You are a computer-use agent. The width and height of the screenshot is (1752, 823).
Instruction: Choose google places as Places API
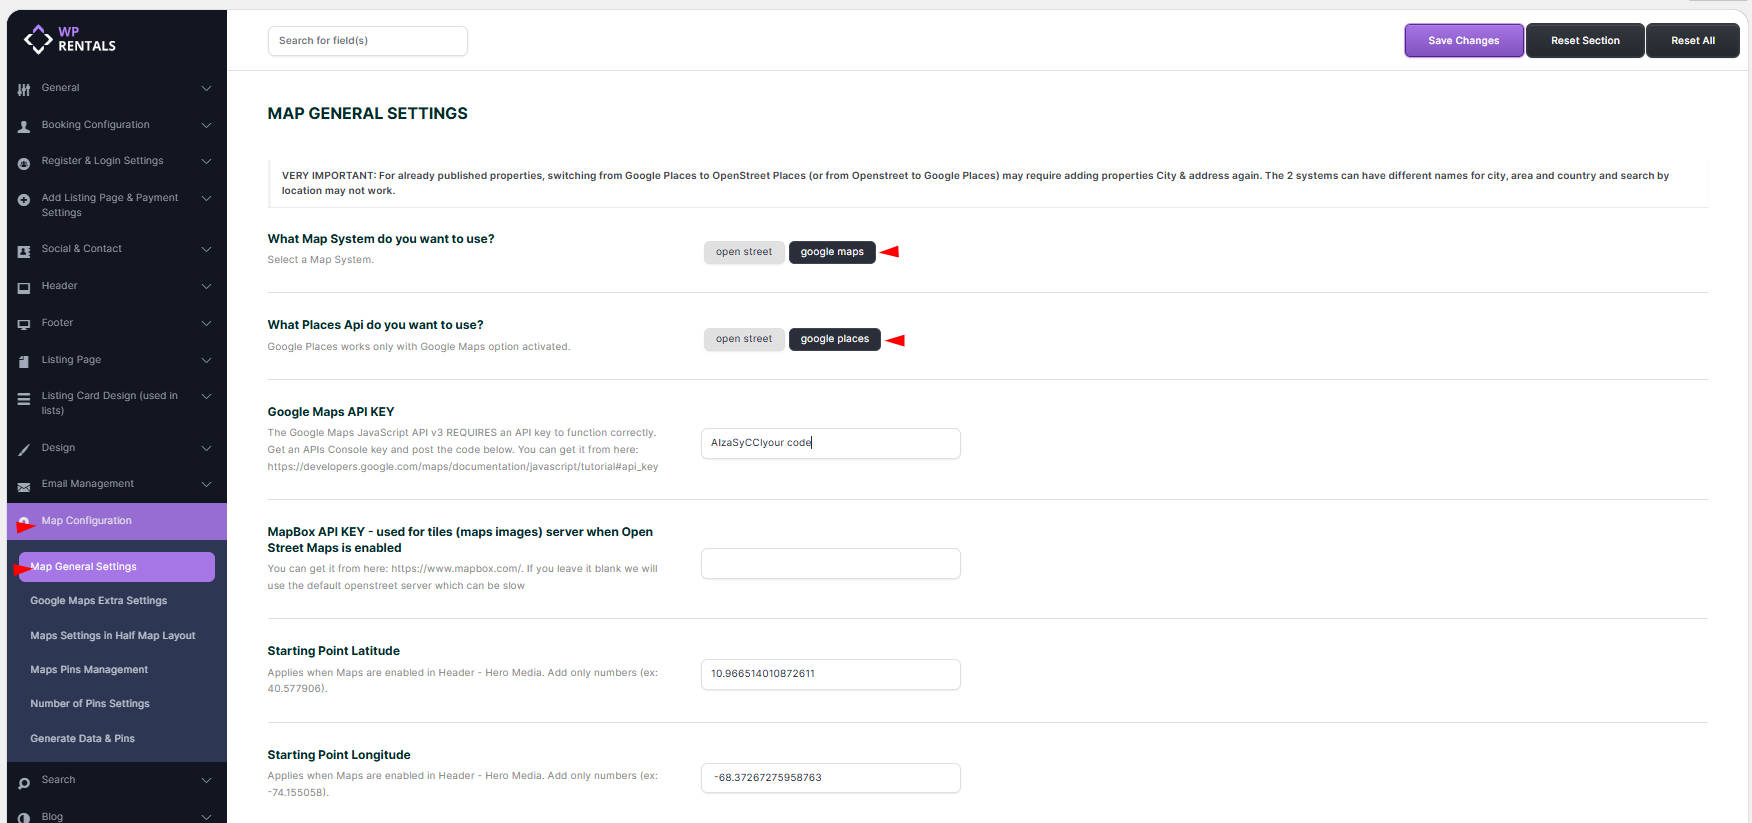[x=834, y=339]
